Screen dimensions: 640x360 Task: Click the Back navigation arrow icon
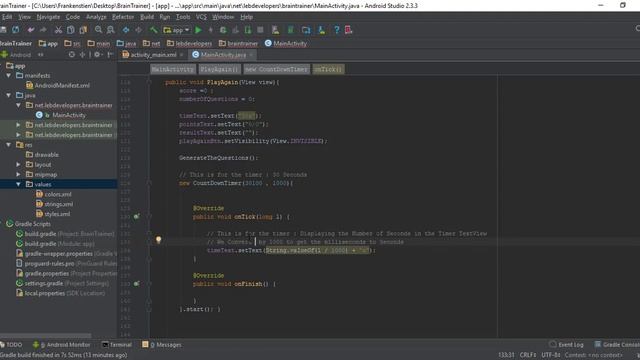(126, 30)
